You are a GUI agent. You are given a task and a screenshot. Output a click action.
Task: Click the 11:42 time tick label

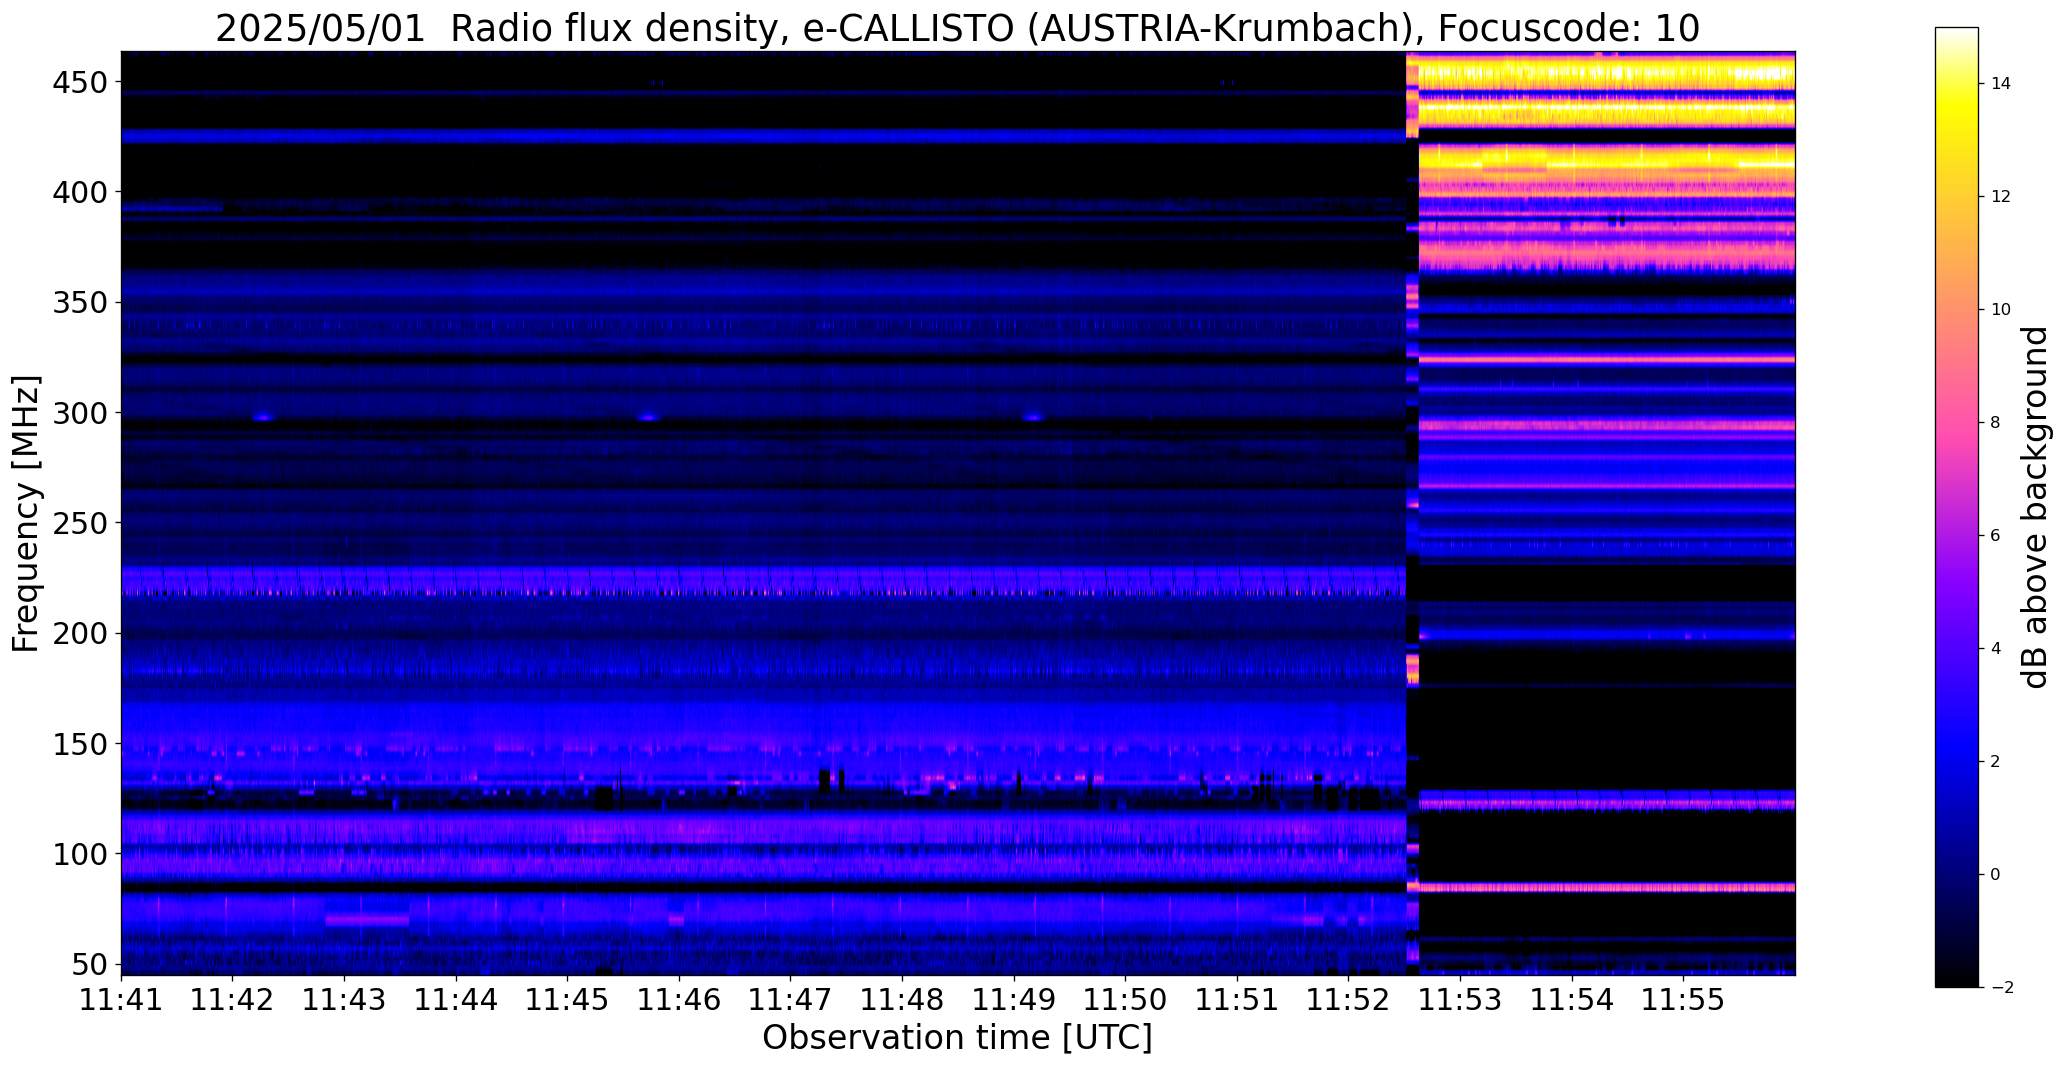[x=233, y=999]
